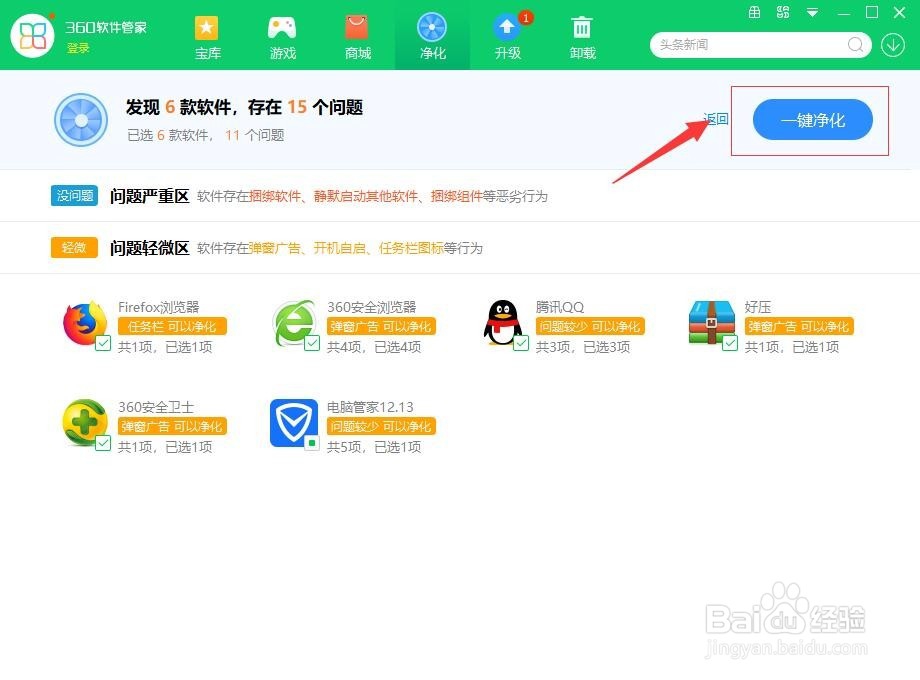Click the blue circular scan progress indicator
The width and height of the screenshot is (920, 680).
point(80,120)
